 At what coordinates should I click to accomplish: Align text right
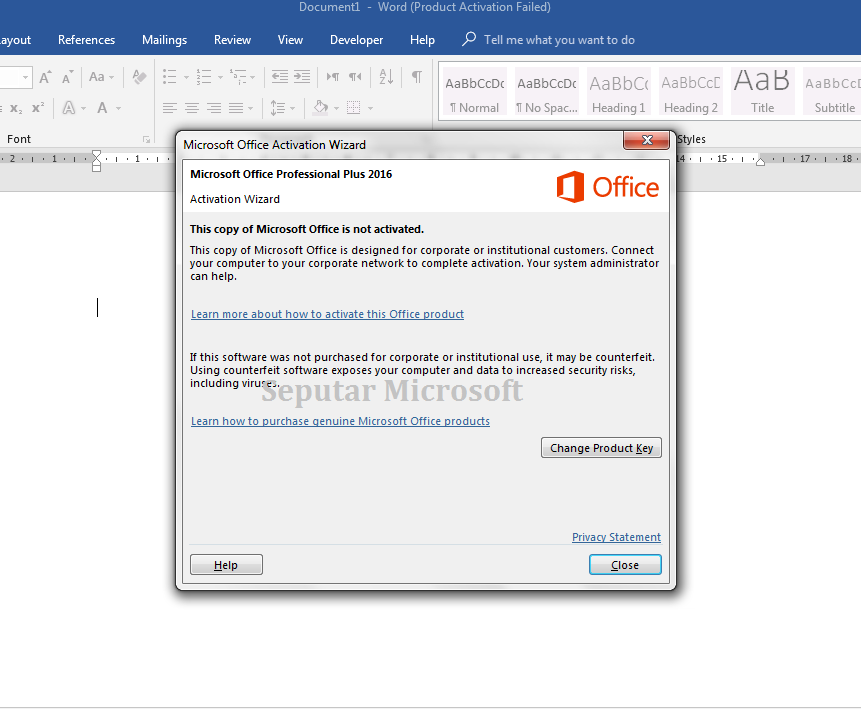(x=214, y=108)
